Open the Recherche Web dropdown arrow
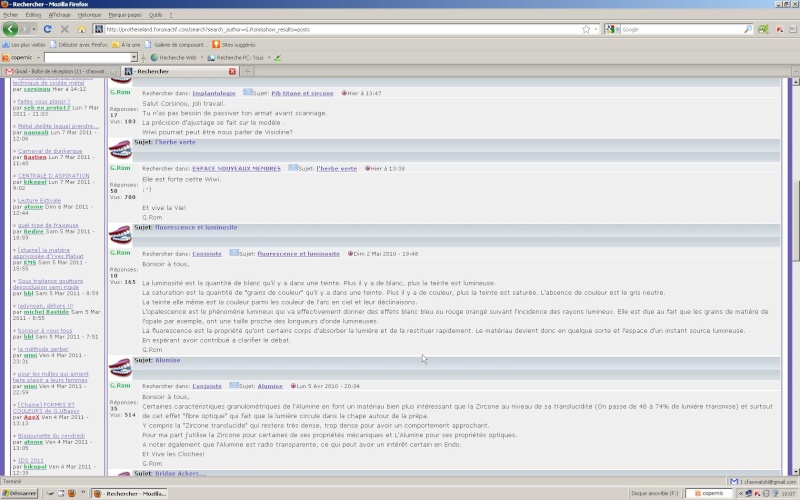Screen dimensions: 800x500 coord(202,58)
